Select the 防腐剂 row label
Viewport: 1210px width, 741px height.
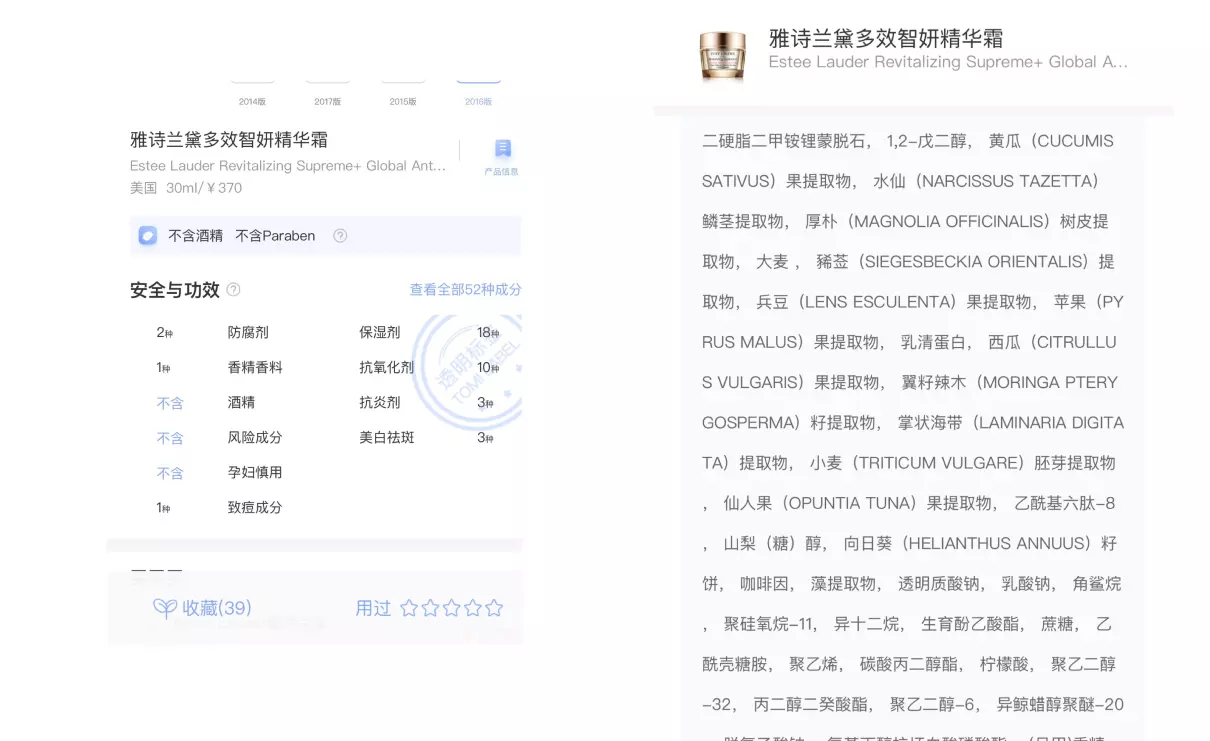pyautogui.click(x=248, y=332)
